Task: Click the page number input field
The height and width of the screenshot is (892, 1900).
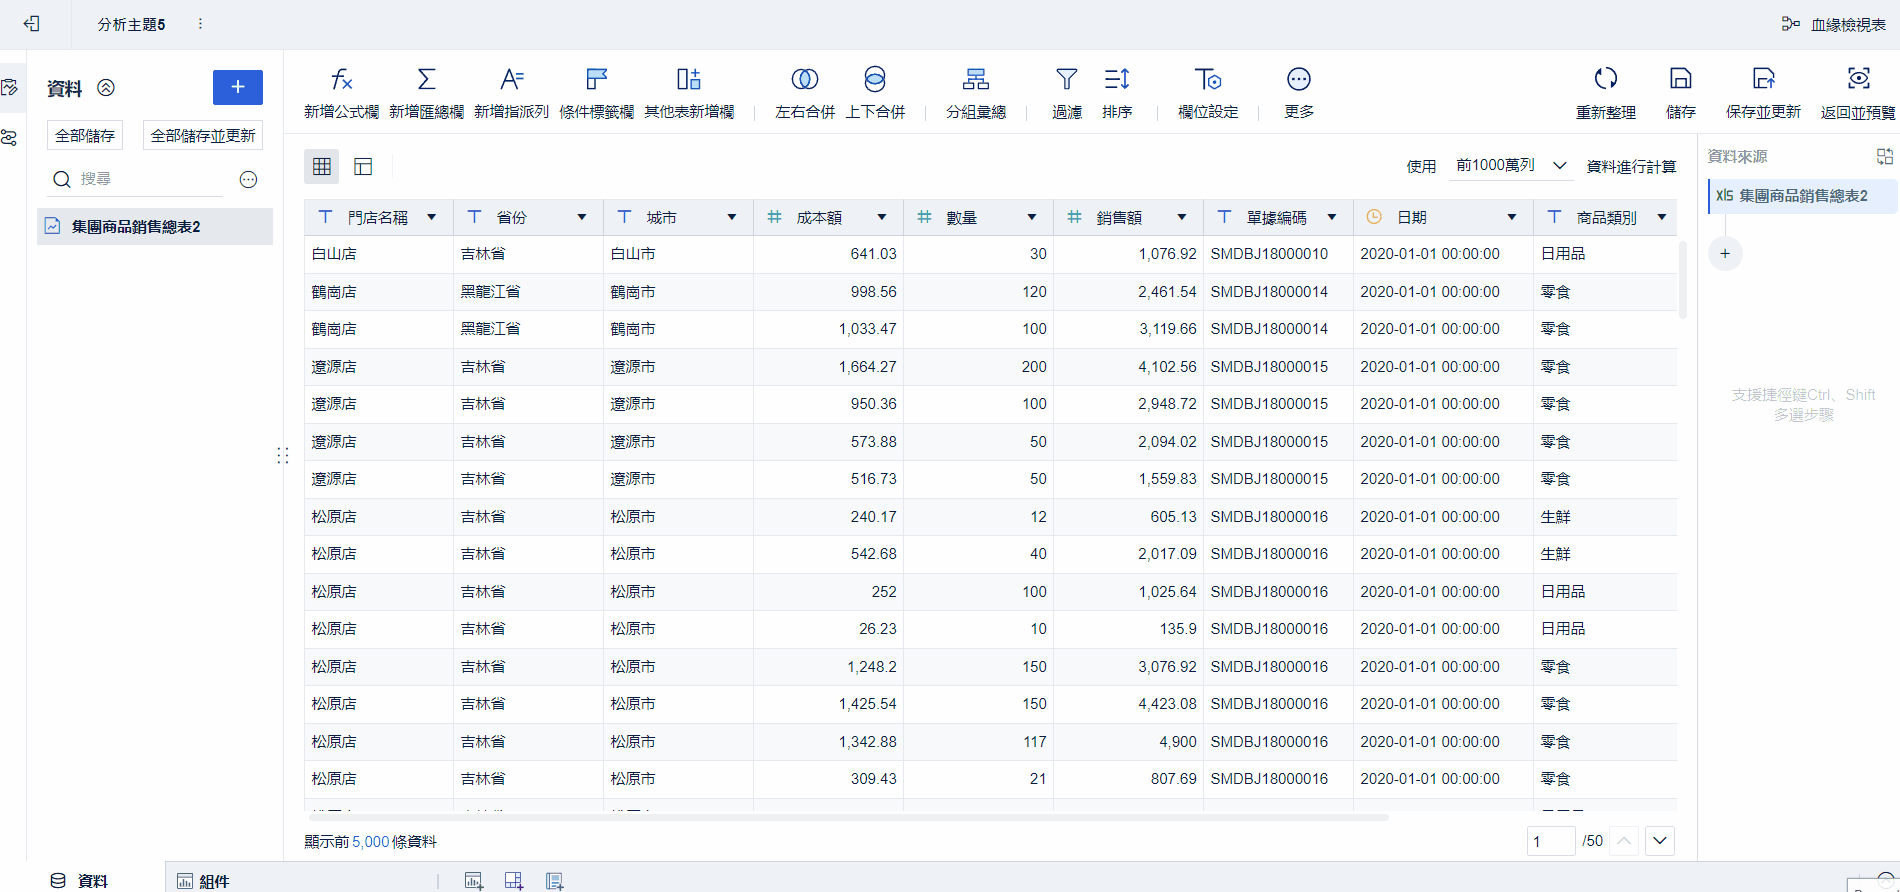Action: pyautogui.click(x=1551, y=841)
